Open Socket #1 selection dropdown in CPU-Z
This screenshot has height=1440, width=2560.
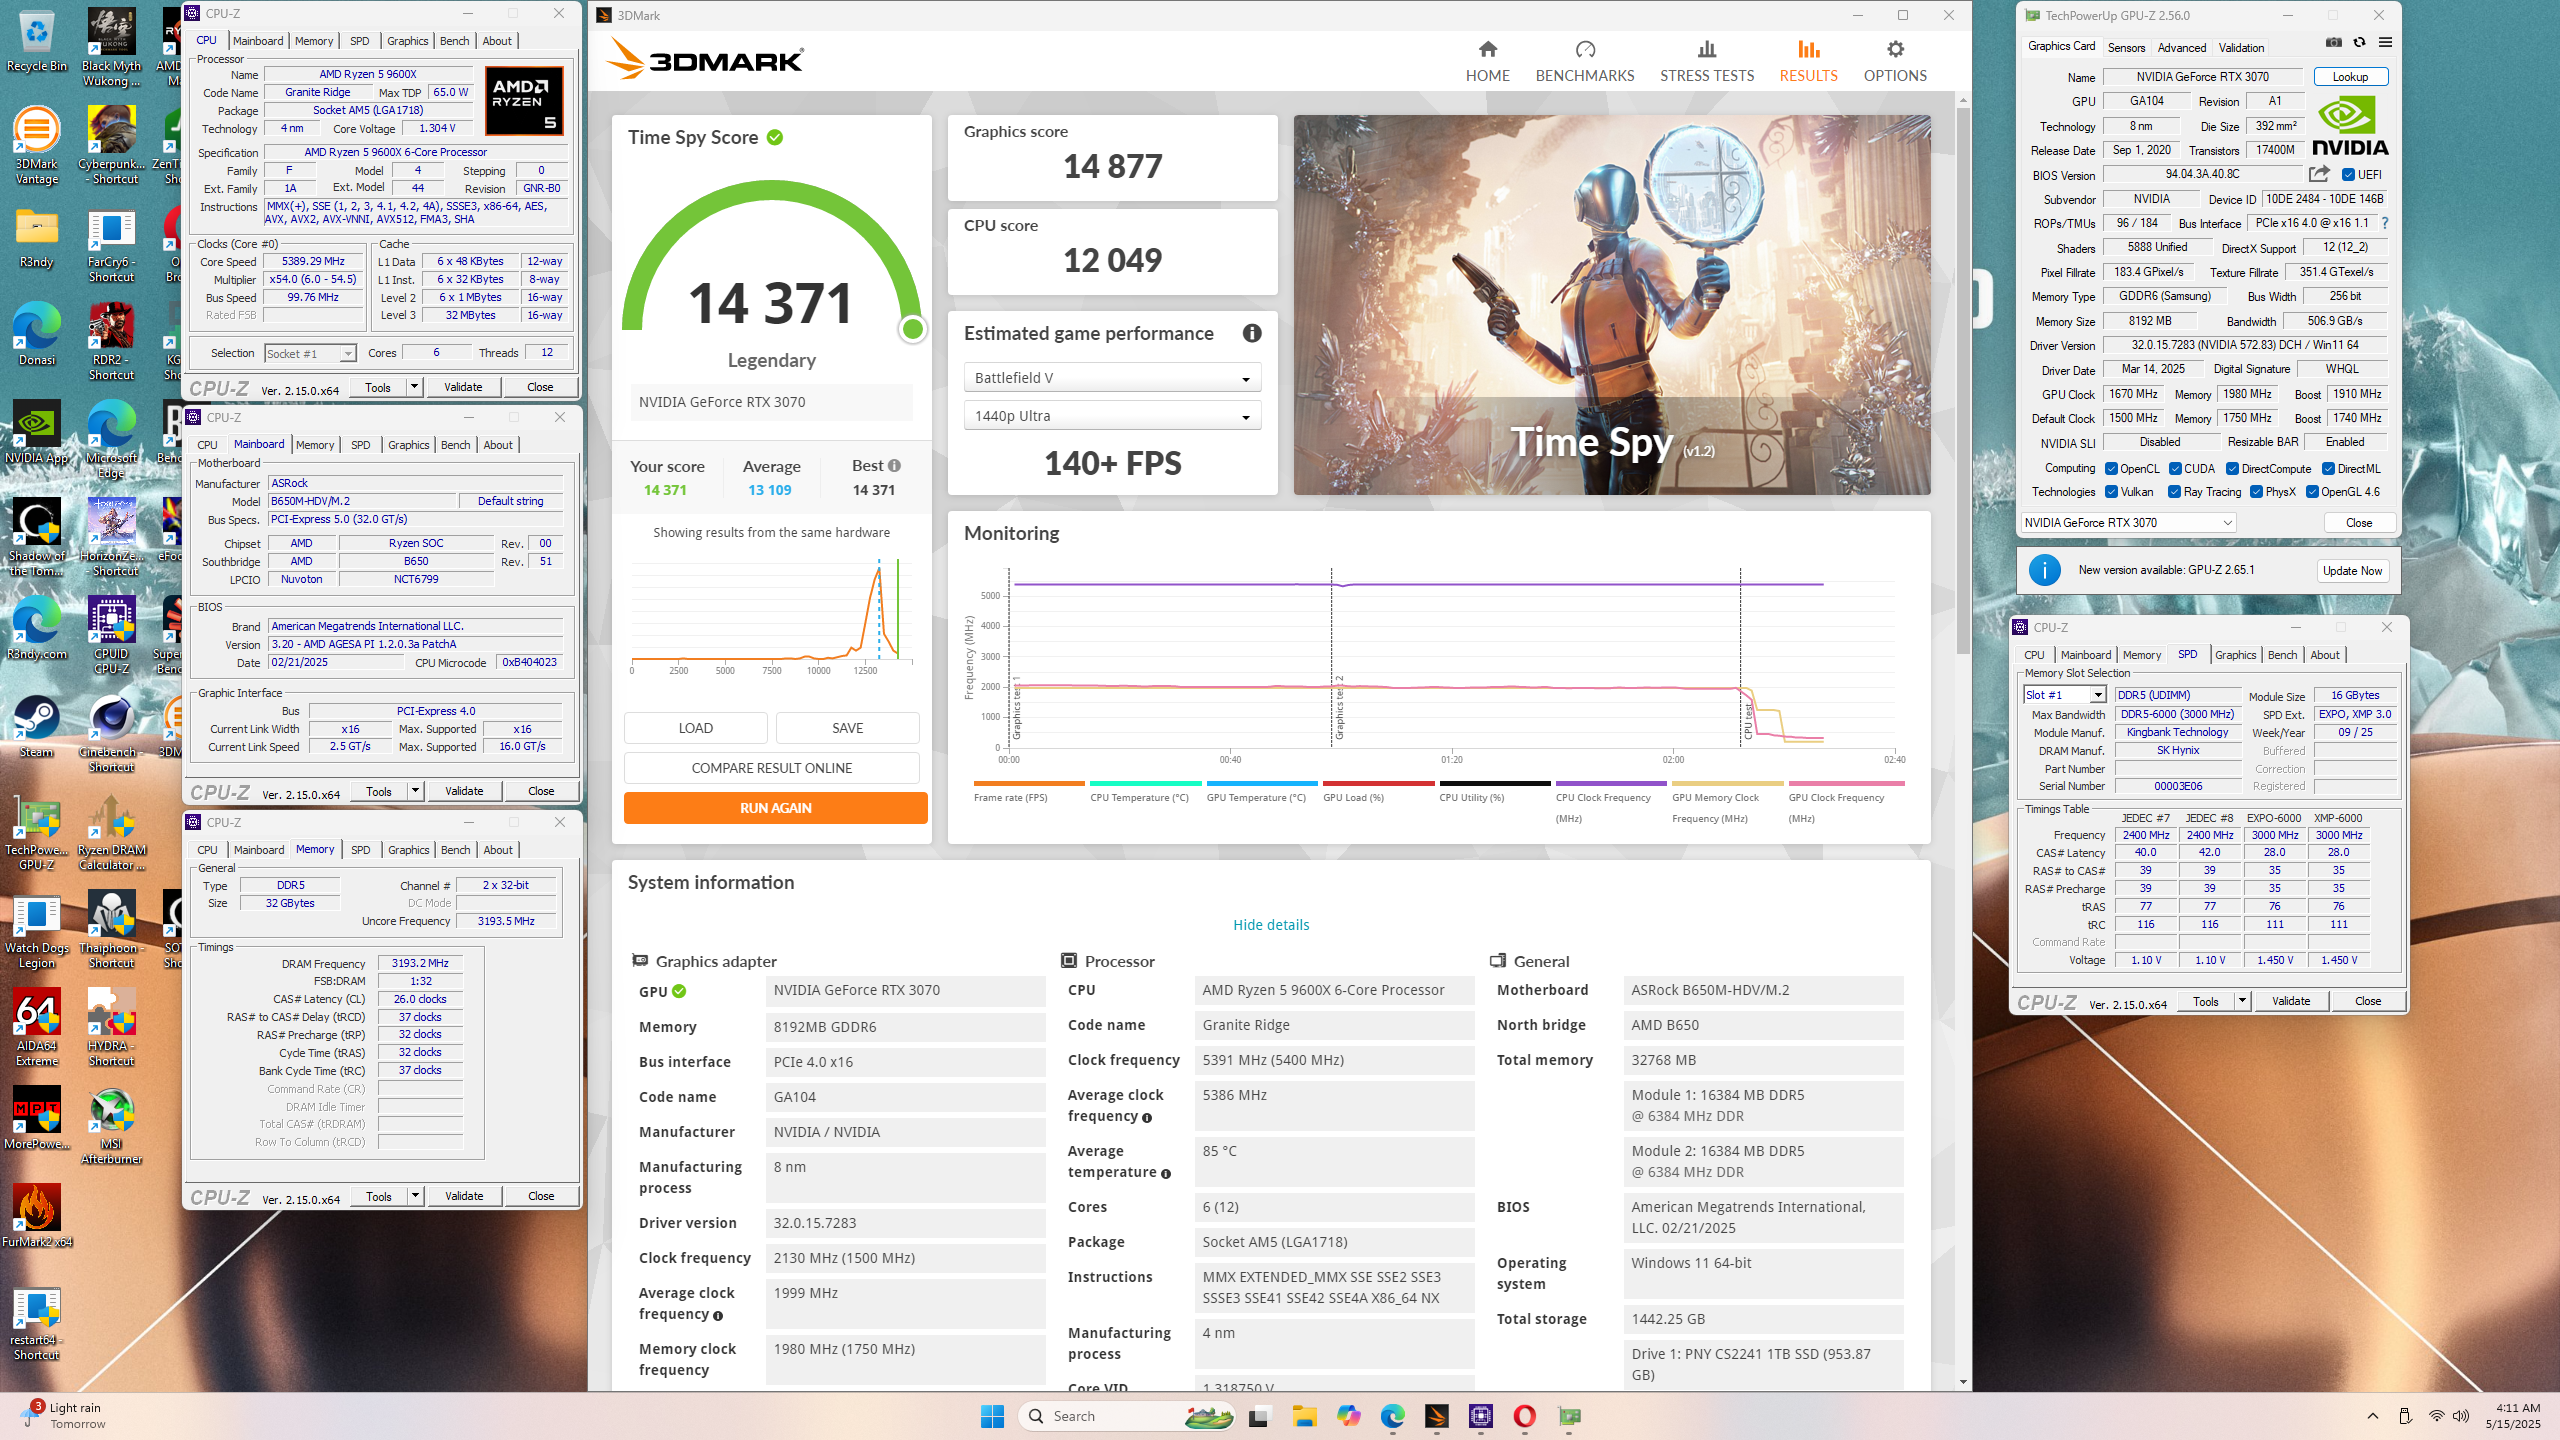pos(310,354)
